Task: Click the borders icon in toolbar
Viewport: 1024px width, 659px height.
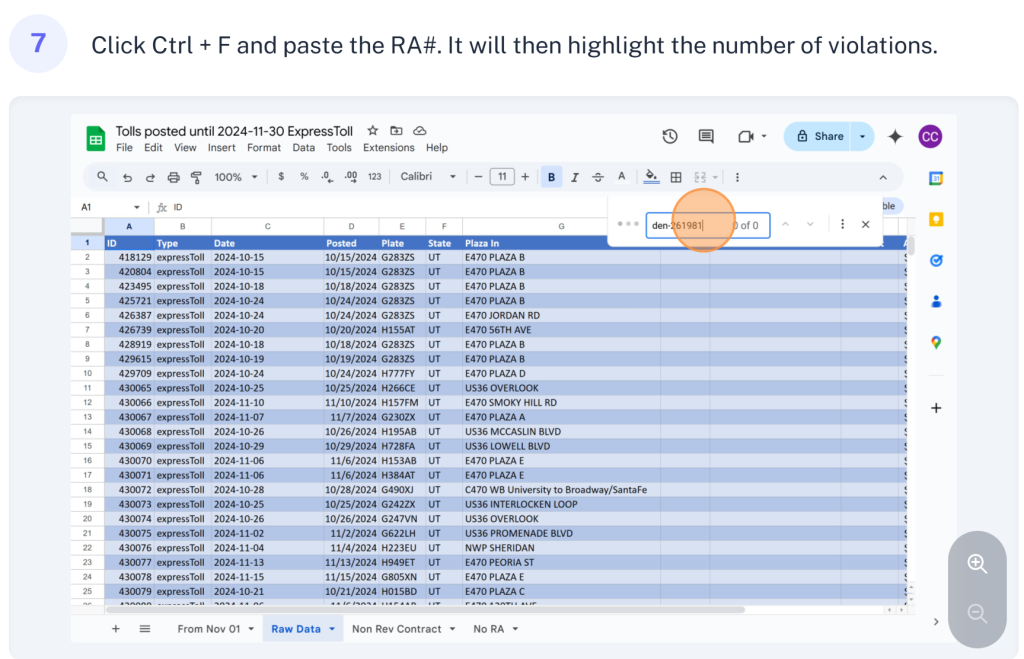Action: point(676,177)
